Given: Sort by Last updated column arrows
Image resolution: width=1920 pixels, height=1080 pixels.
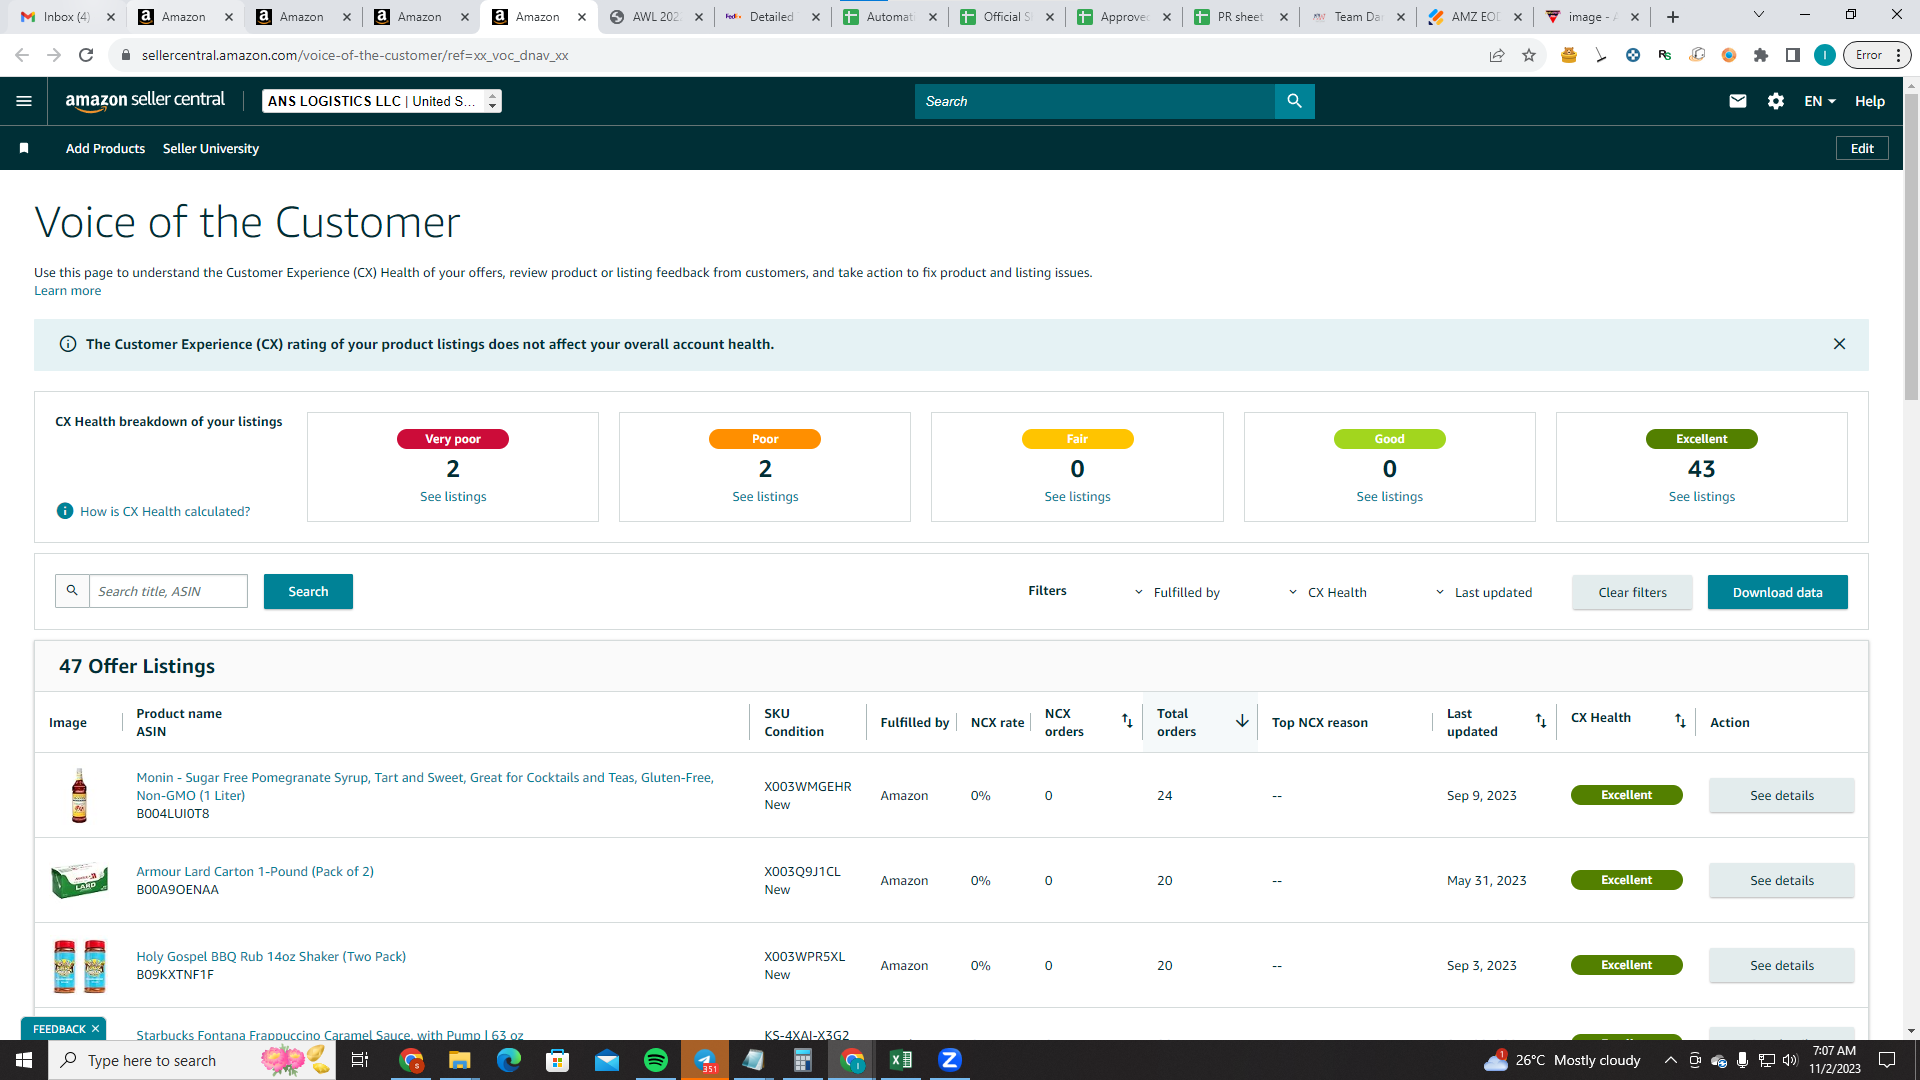Looking at the screenshot, I should point(1541,721).
